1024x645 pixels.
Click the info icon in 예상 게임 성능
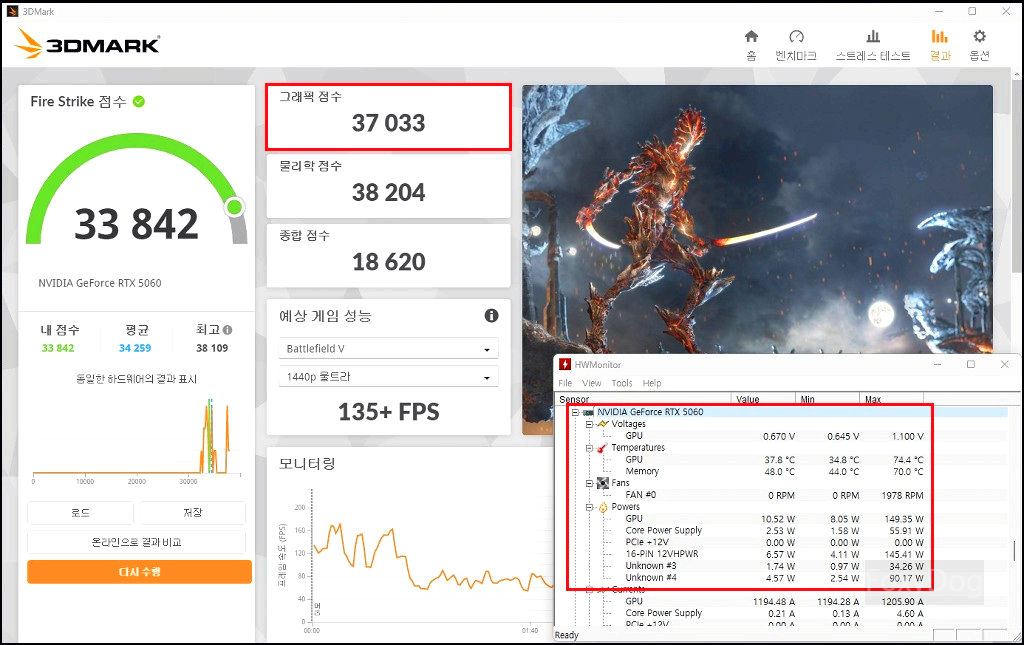[491, 316]
